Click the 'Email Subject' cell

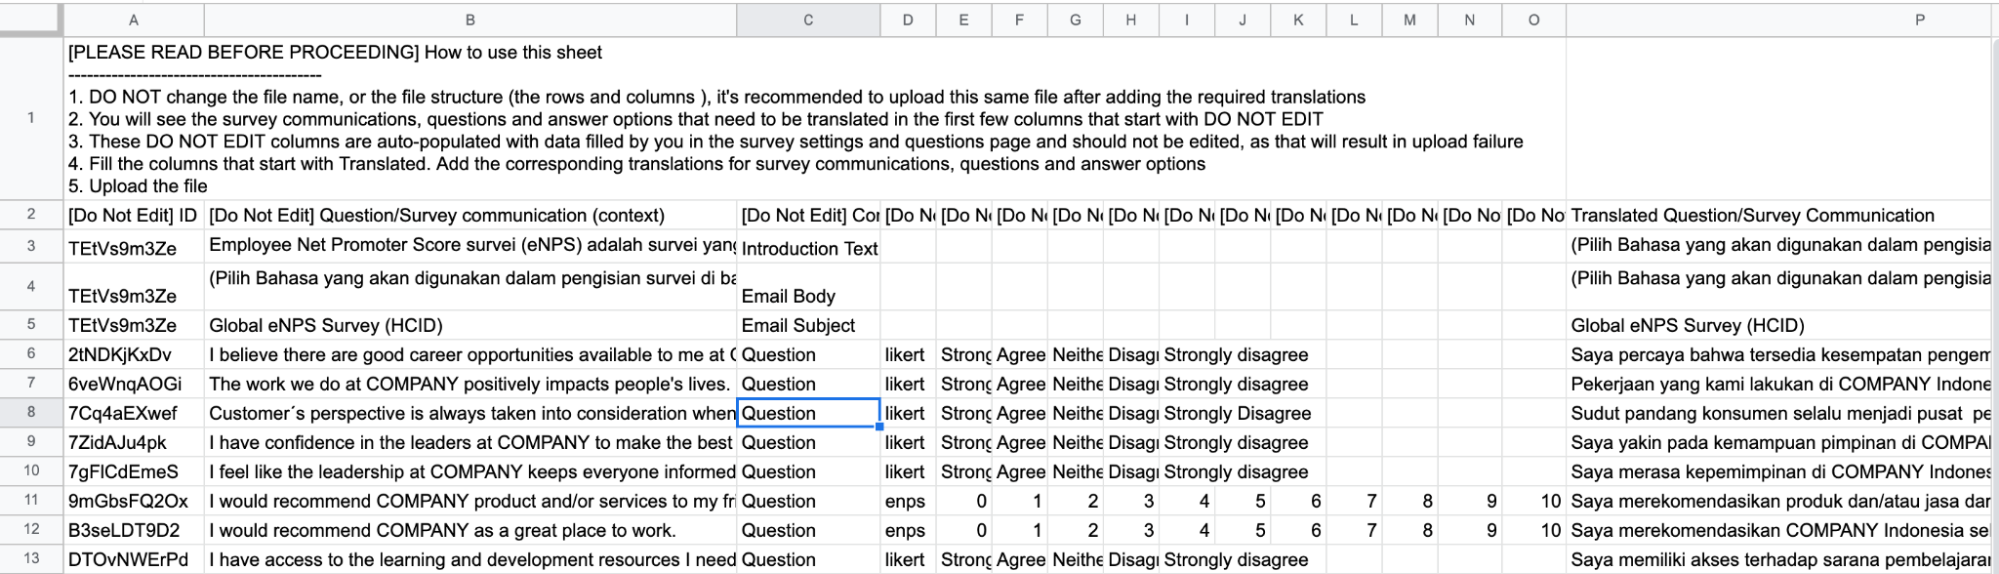coord(808,325)
